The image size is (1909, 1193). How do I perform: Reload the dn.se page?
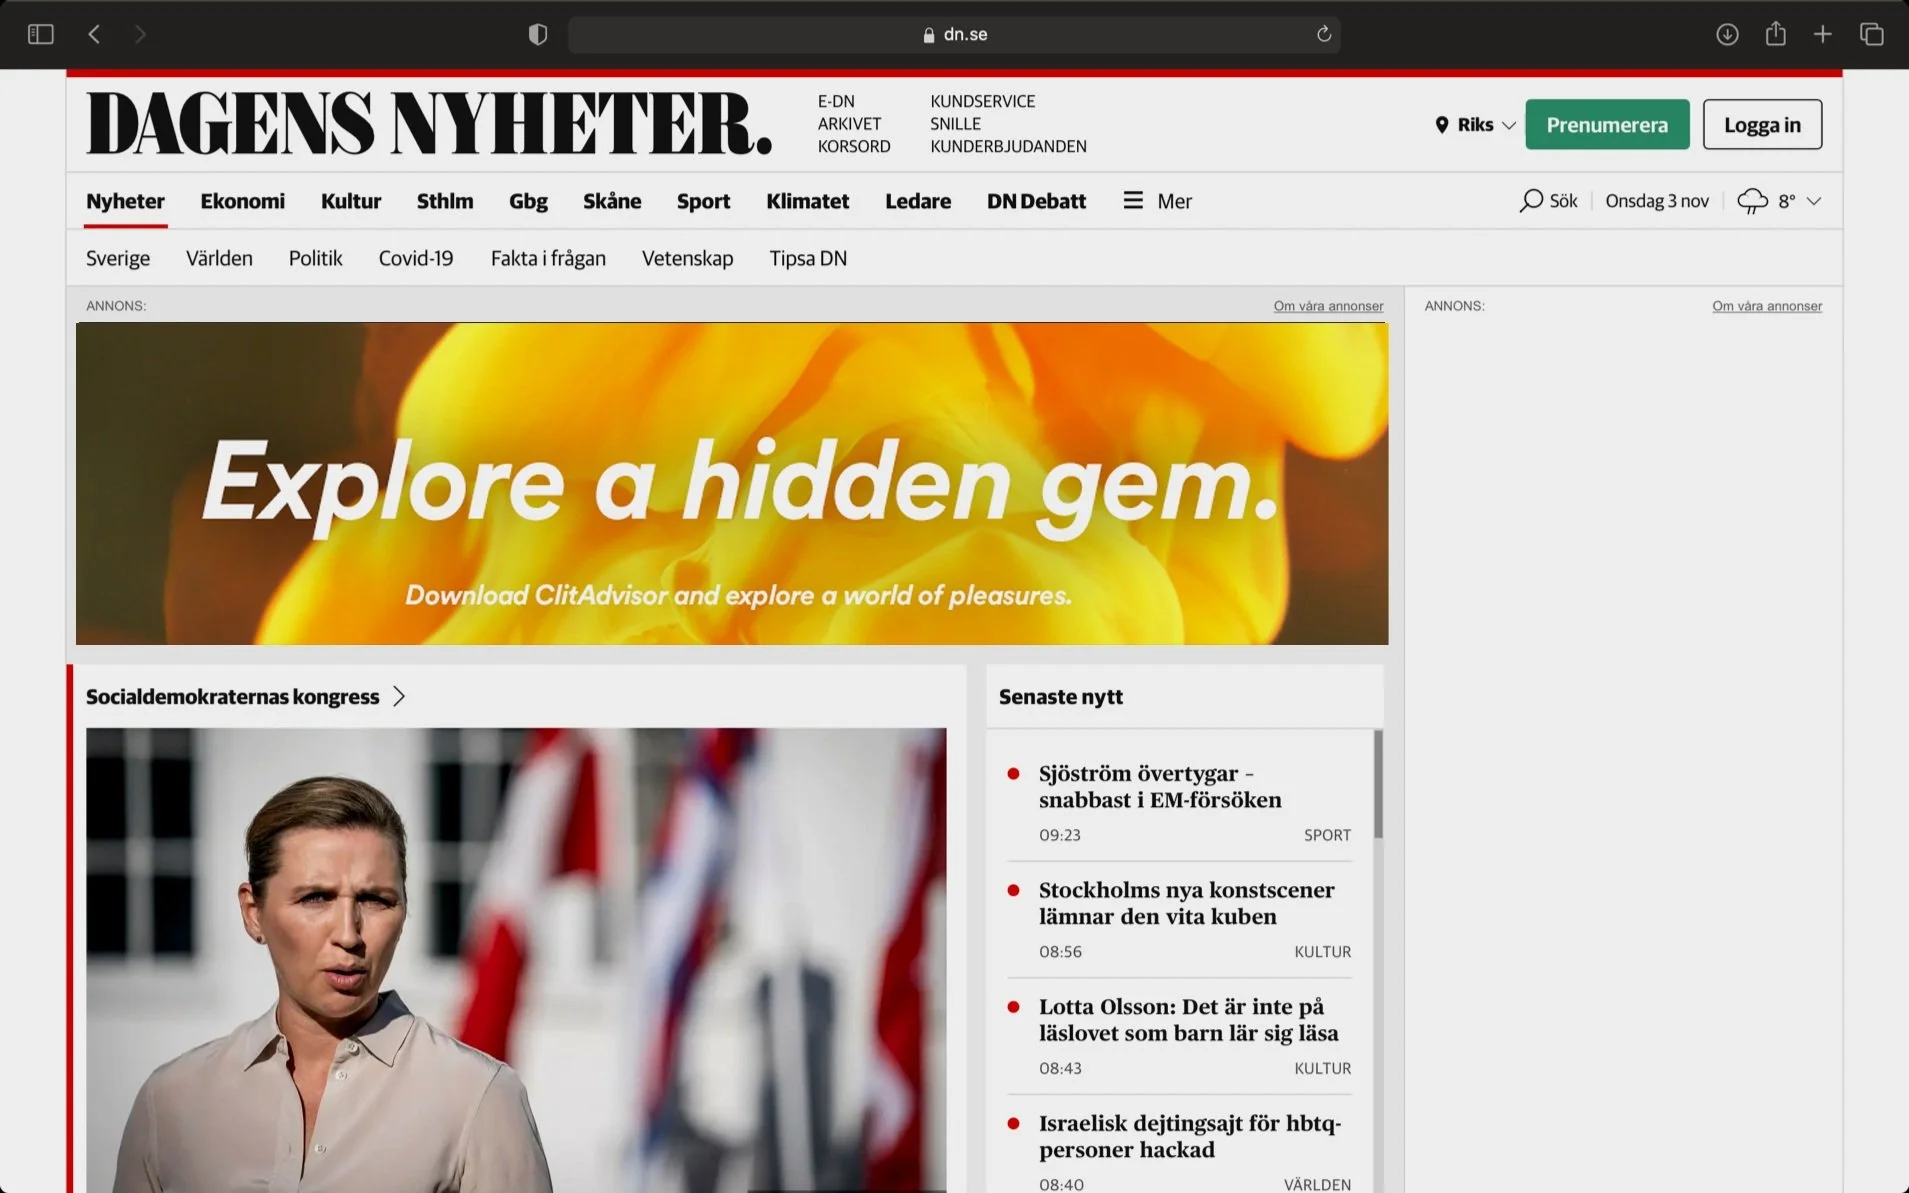[x=1324, y=34]
